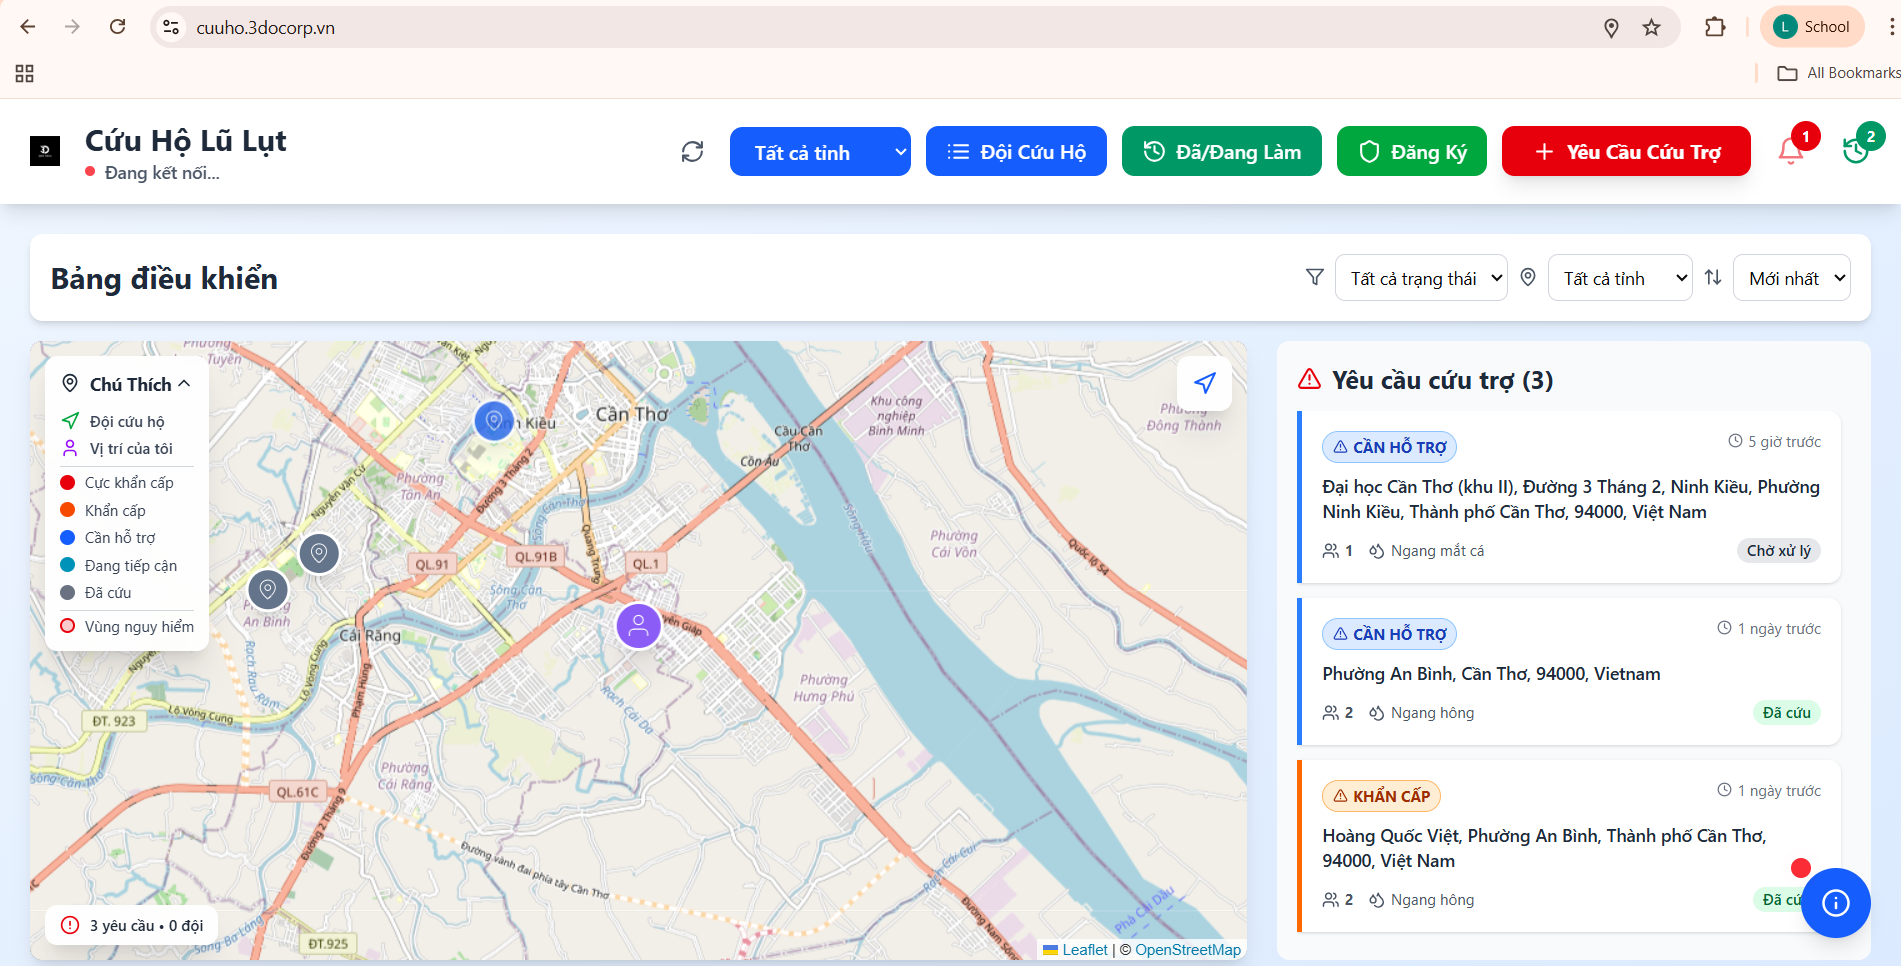Click the purple user location marker on map
The height and width of the screenshot is (966, 1901).
(x=638, y=627)
